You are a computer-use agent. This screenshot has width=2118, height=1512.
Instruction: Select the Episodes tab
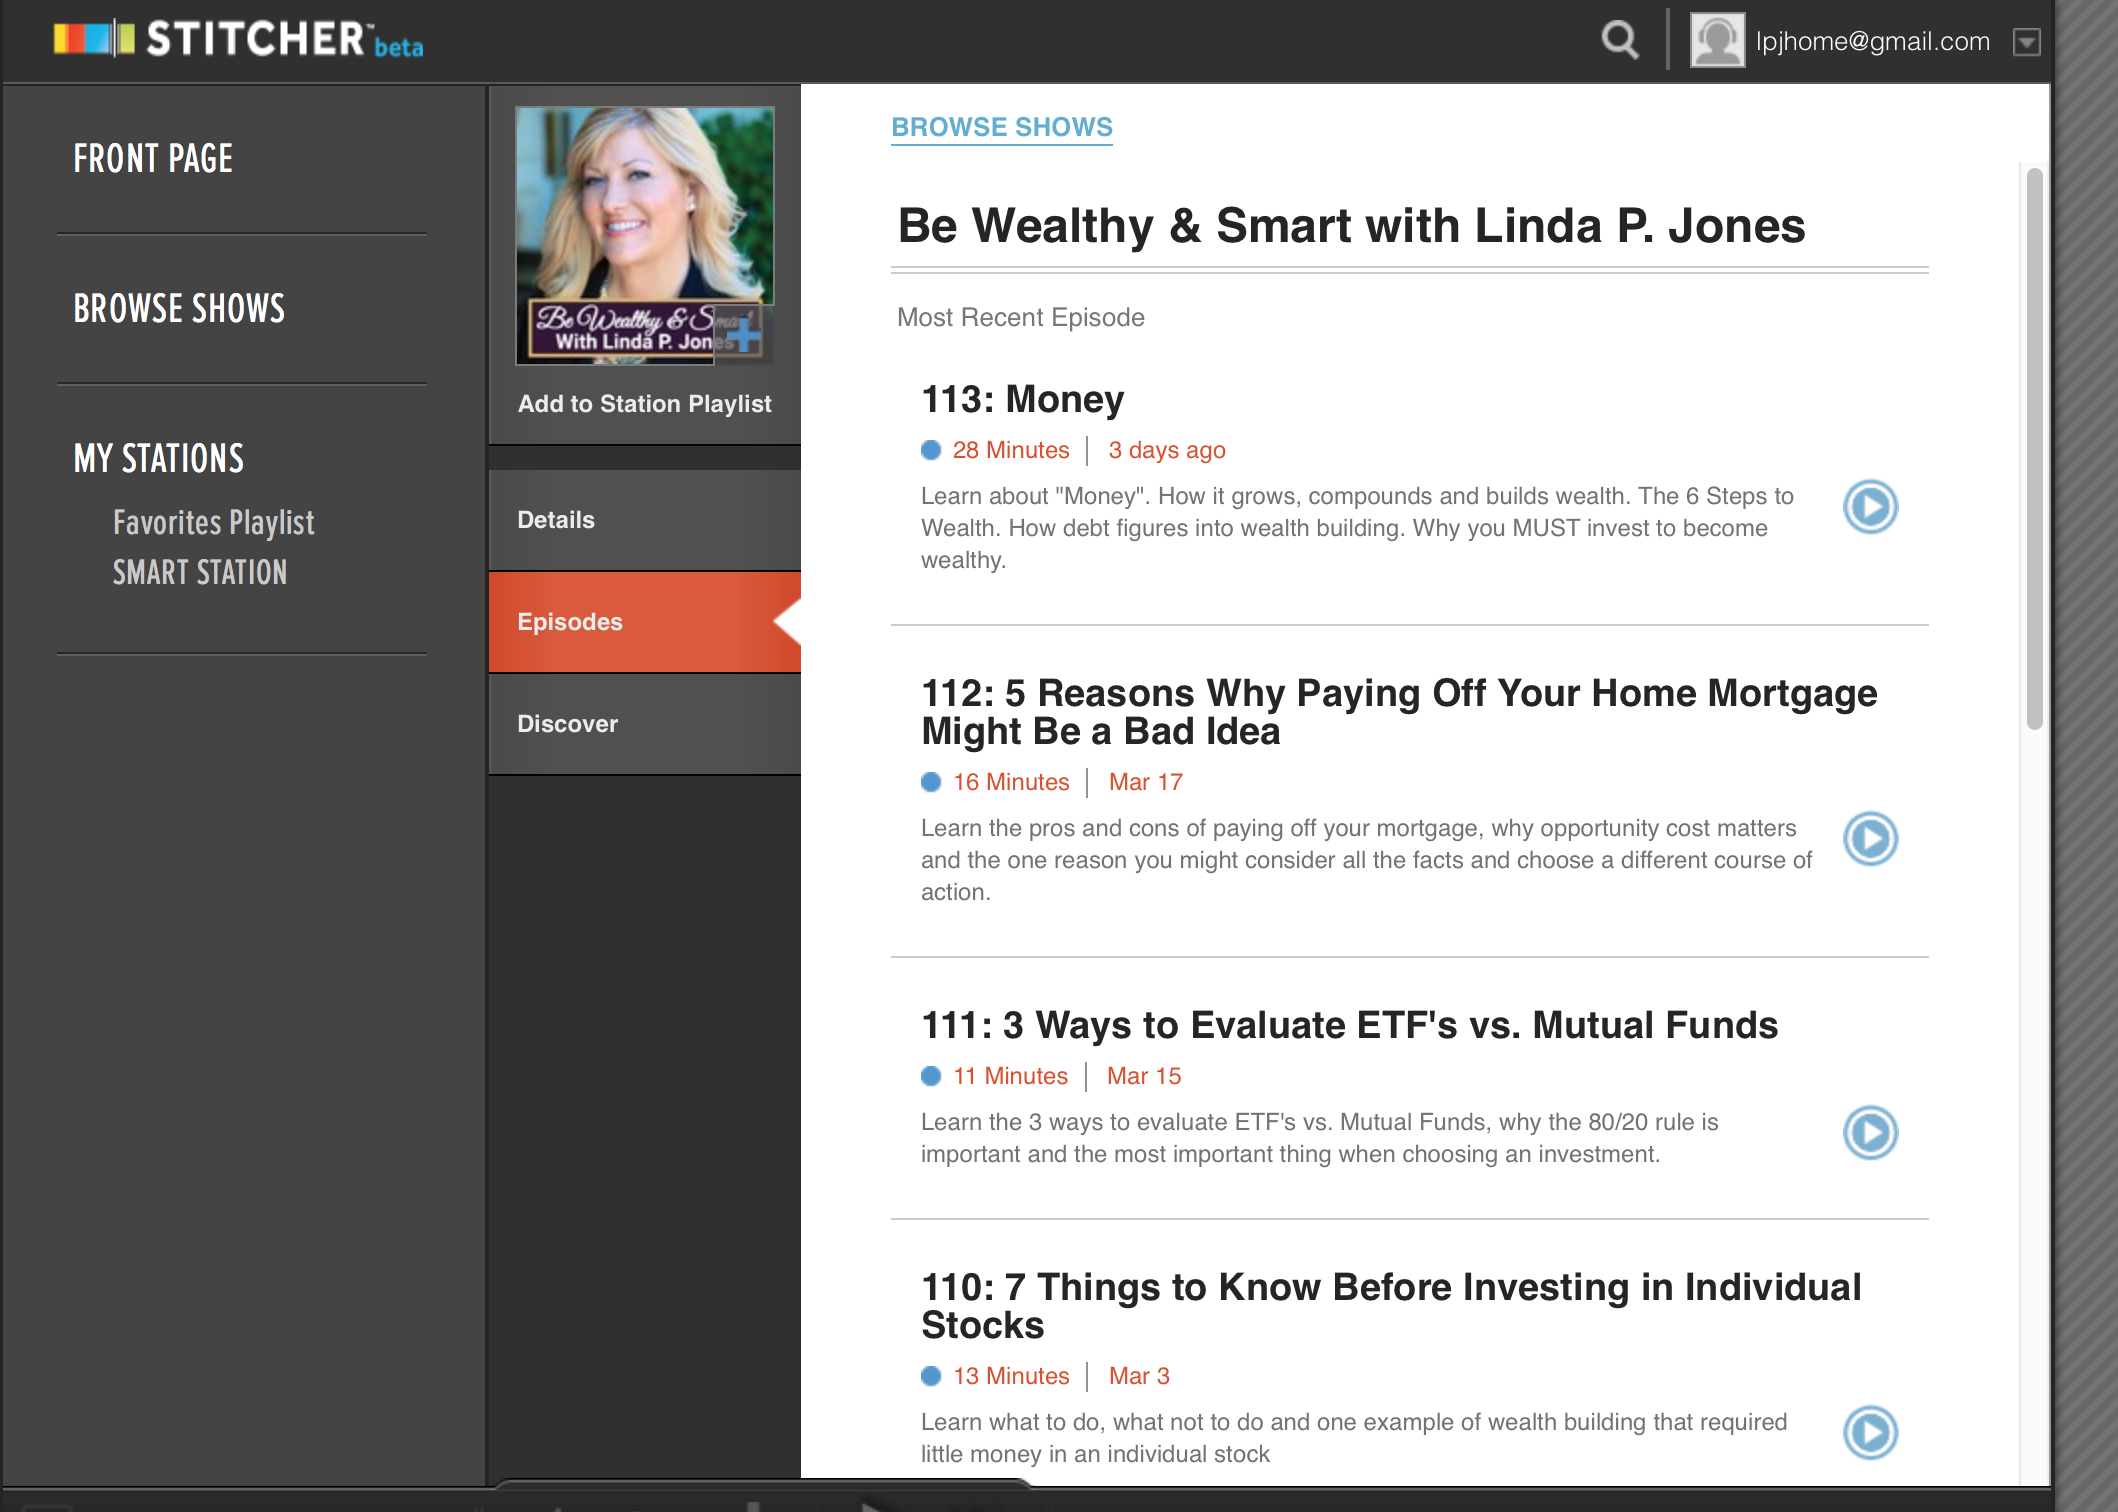tap(645, 622)
